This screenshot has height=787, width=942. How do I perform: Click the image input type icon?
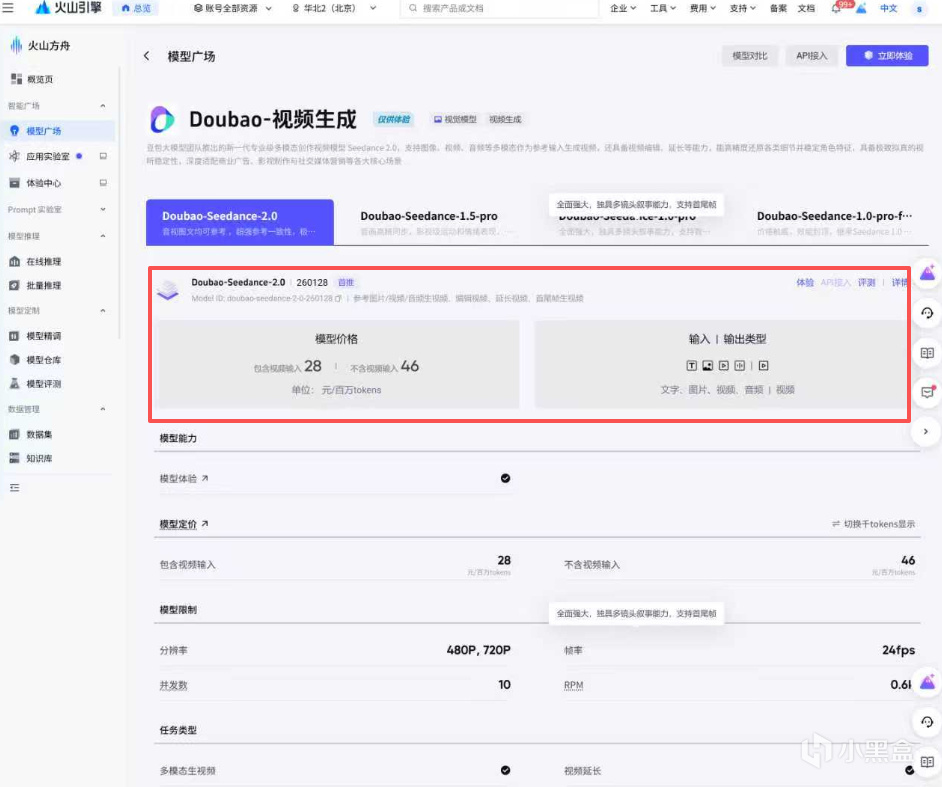708,365
